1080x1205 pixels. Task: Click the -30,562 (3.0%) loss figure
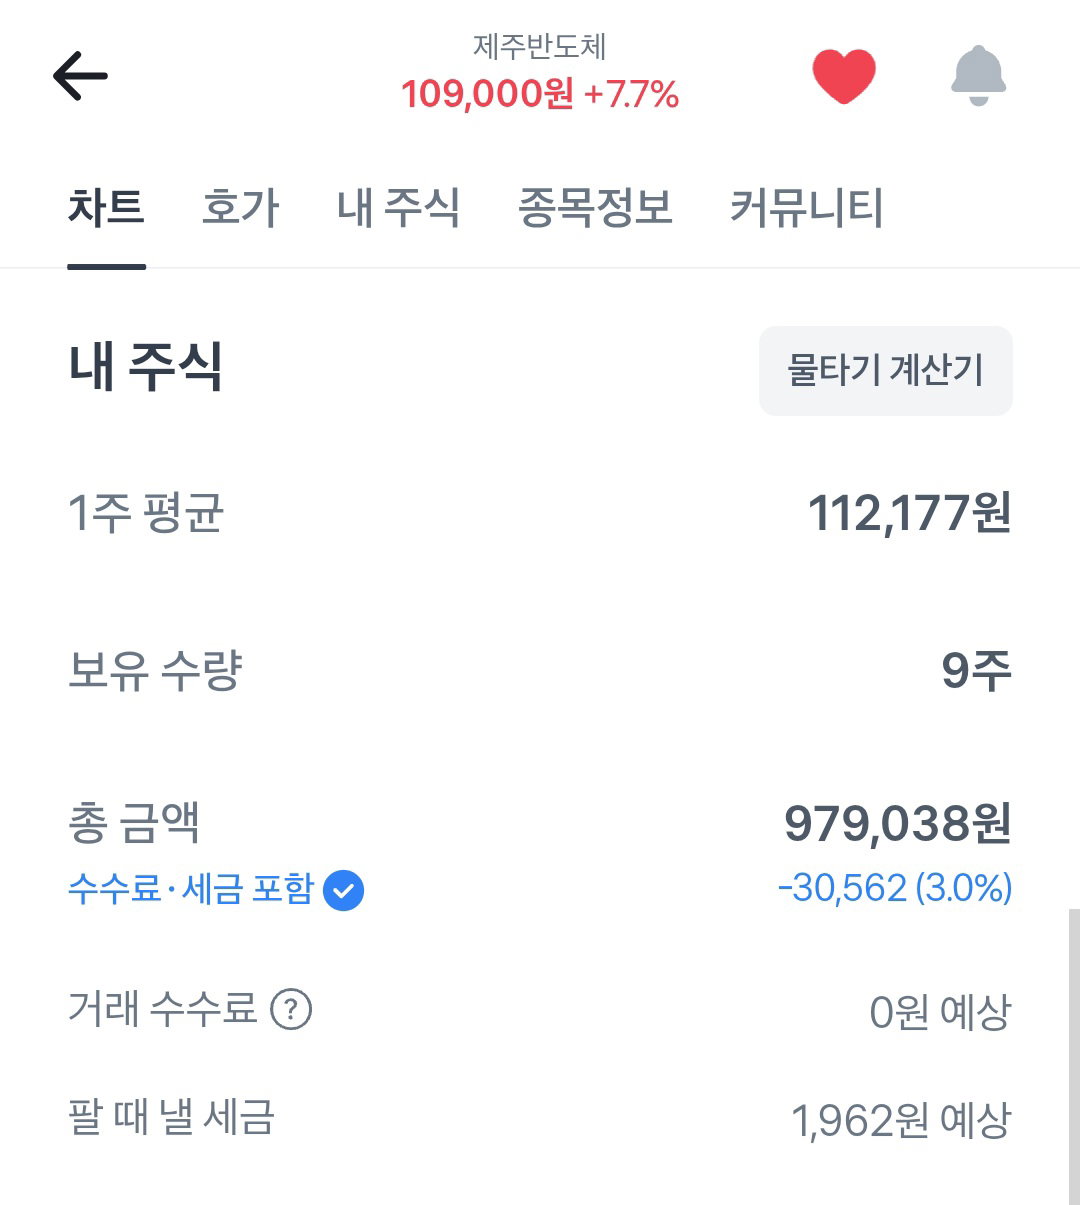tap(895, 888)
